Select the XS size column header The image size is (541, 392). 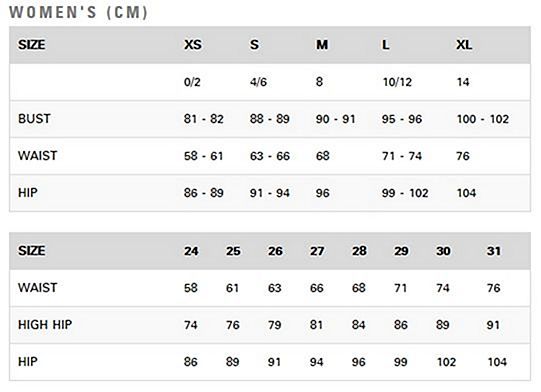[193, 45]
